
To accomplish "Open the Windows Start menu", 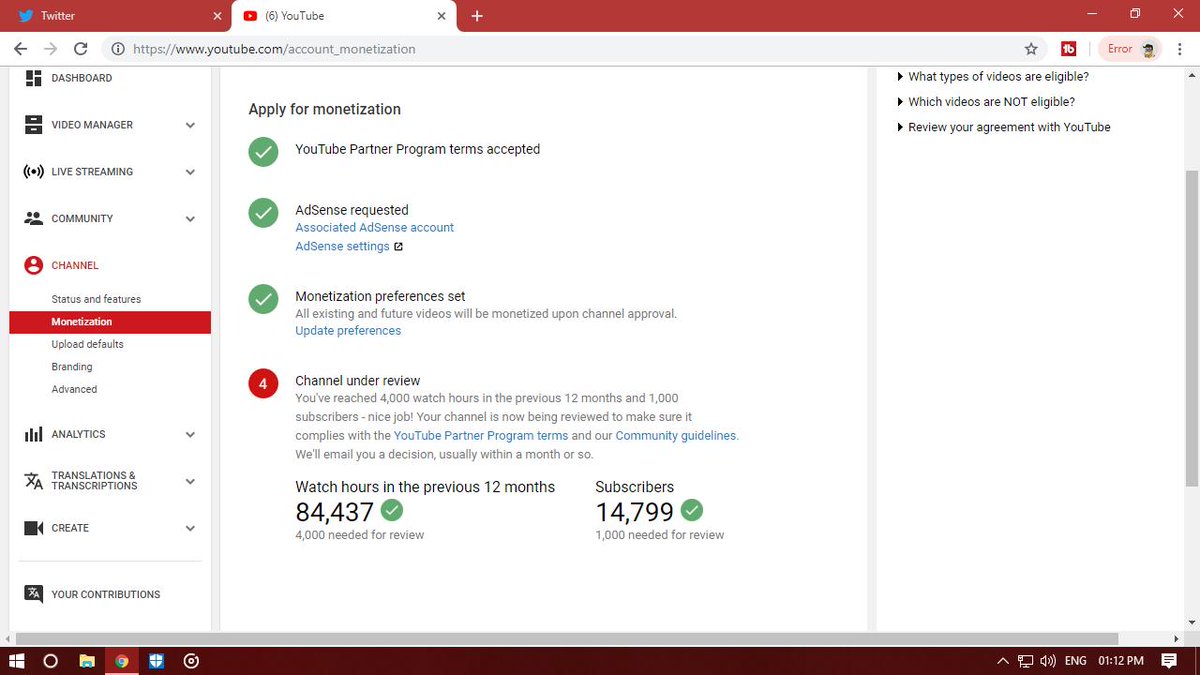I will tap(16, 661).
